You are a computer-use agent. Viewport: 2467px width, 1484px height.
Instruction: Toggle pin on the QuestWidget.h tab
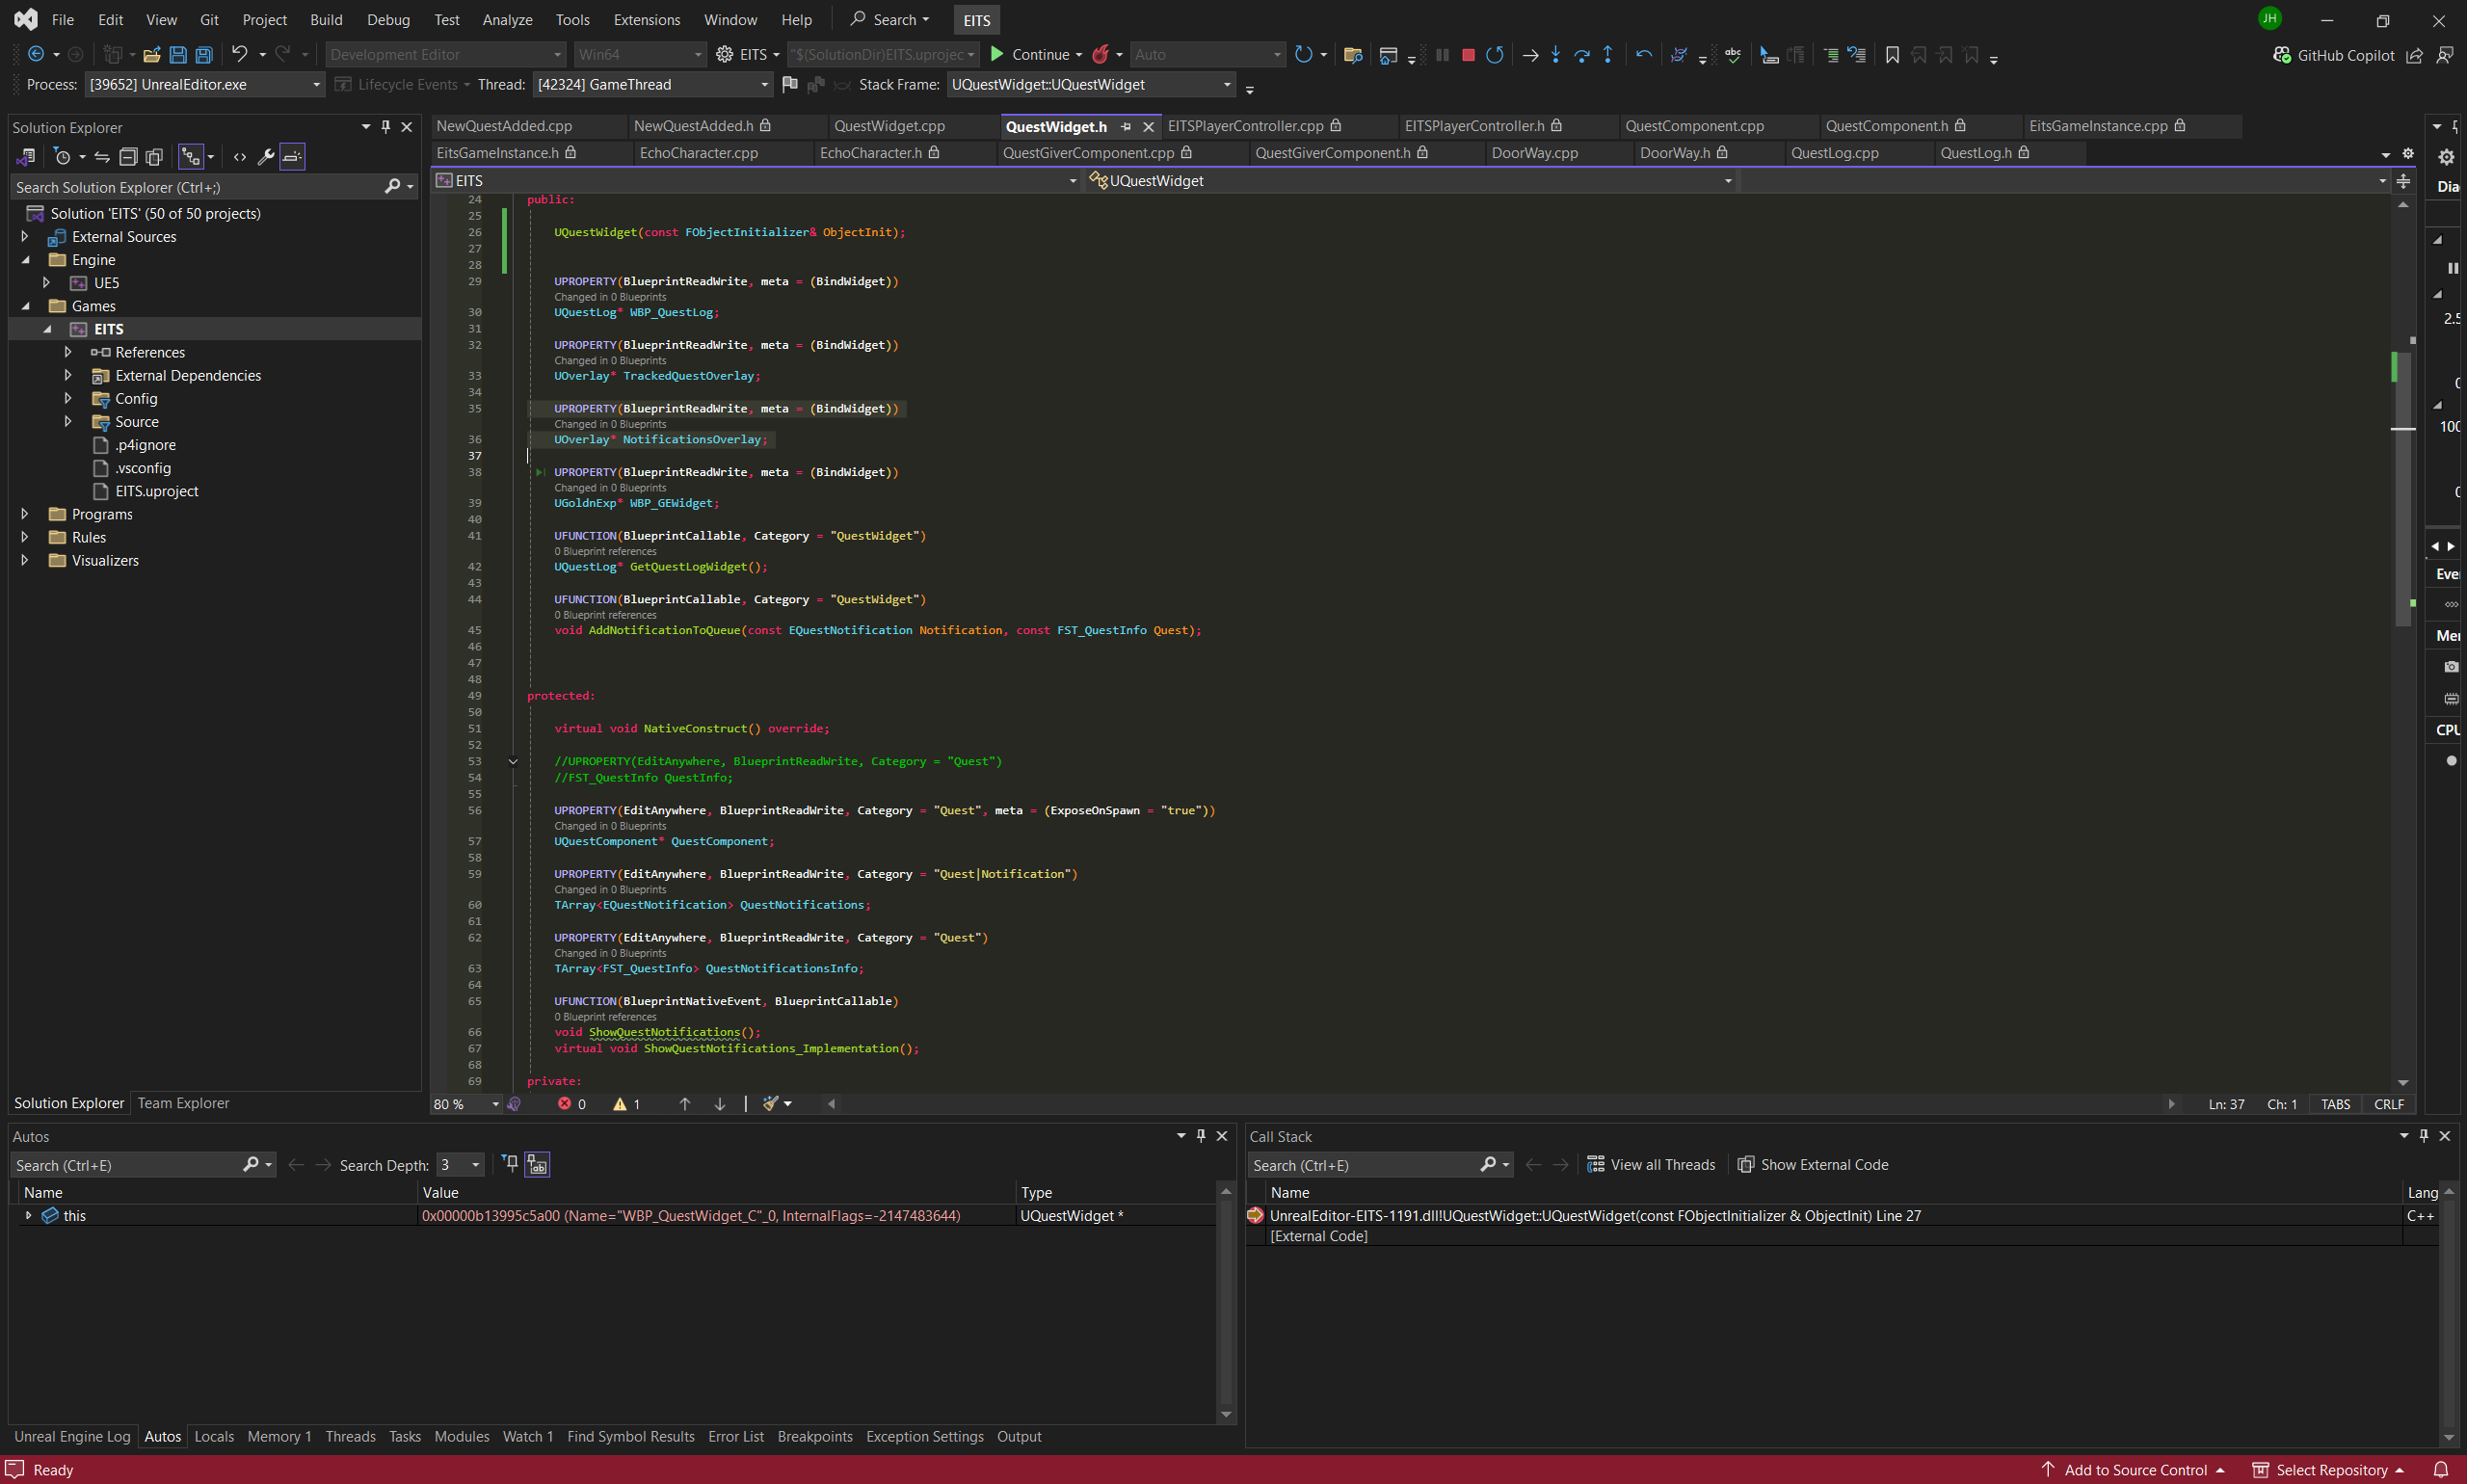pyautogui.click(x=1127, y=127)
